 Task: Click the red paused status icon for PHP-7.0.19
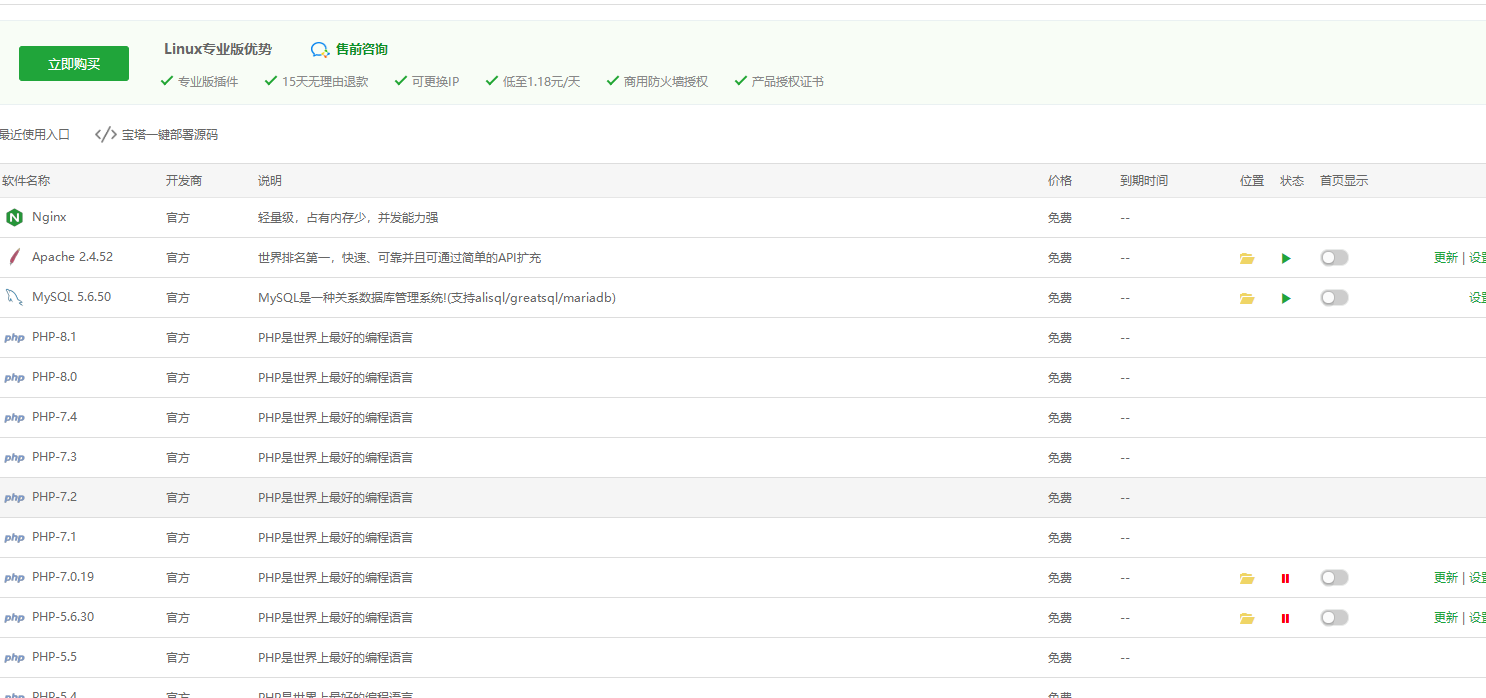coord(1285,578)
